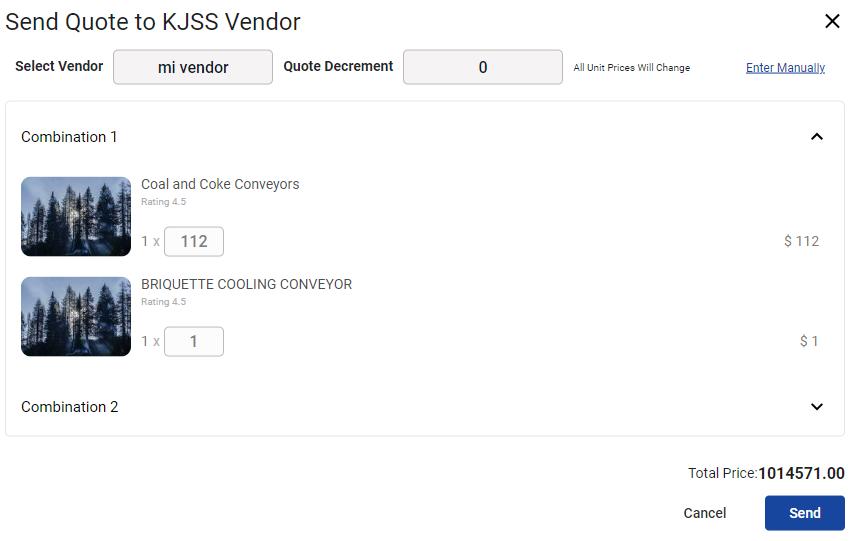Expand Combination 2 chevron arrow
859x541 pixels.
point(817,407)
